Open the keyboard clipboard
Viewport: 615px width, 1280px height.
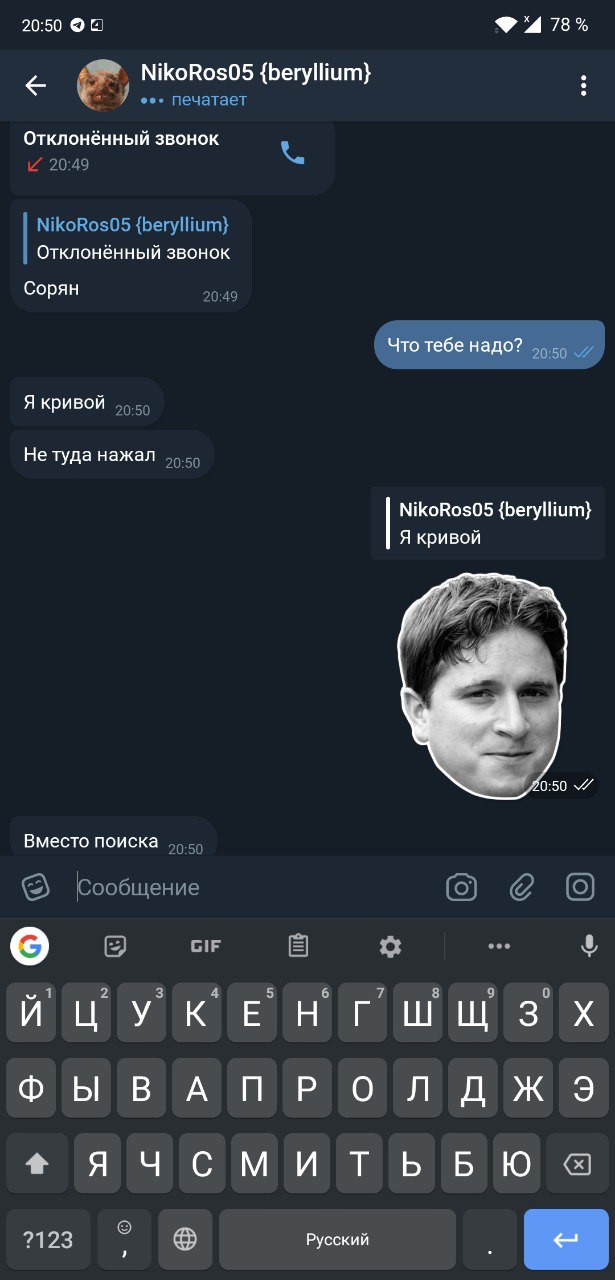tap(297, 946)
